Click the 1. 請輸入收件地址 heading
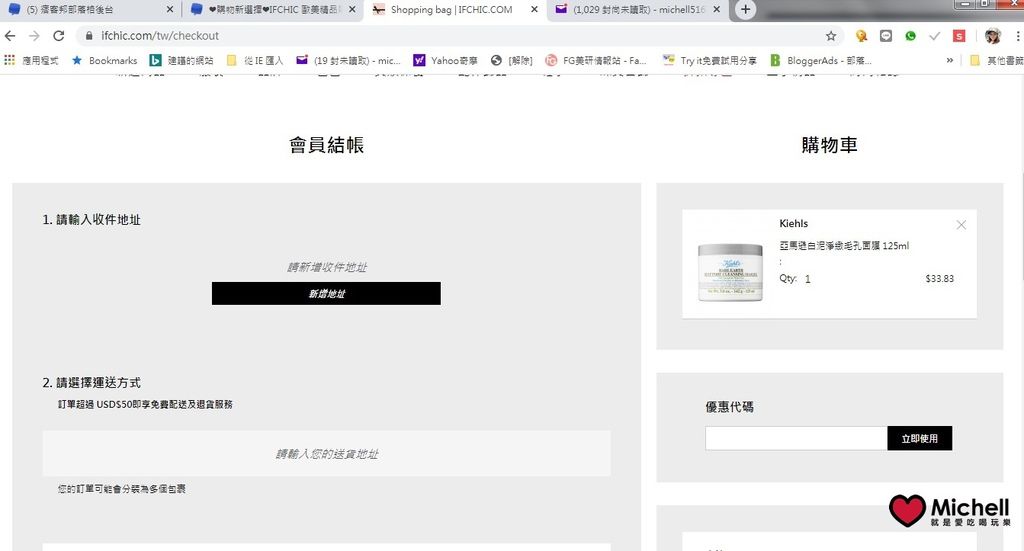 pyautogui.click(x=91, y=220)
